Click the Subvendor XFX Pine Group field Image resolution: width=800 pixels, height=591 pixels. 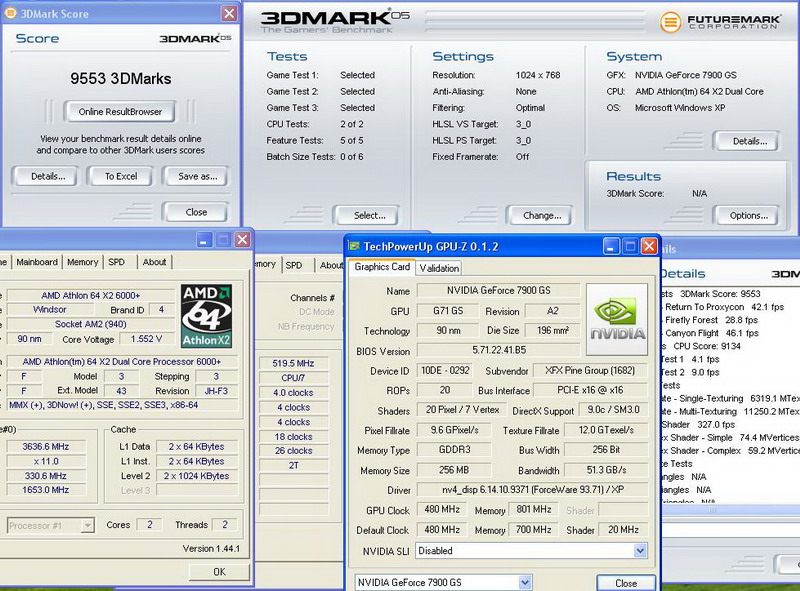(590, 371)
